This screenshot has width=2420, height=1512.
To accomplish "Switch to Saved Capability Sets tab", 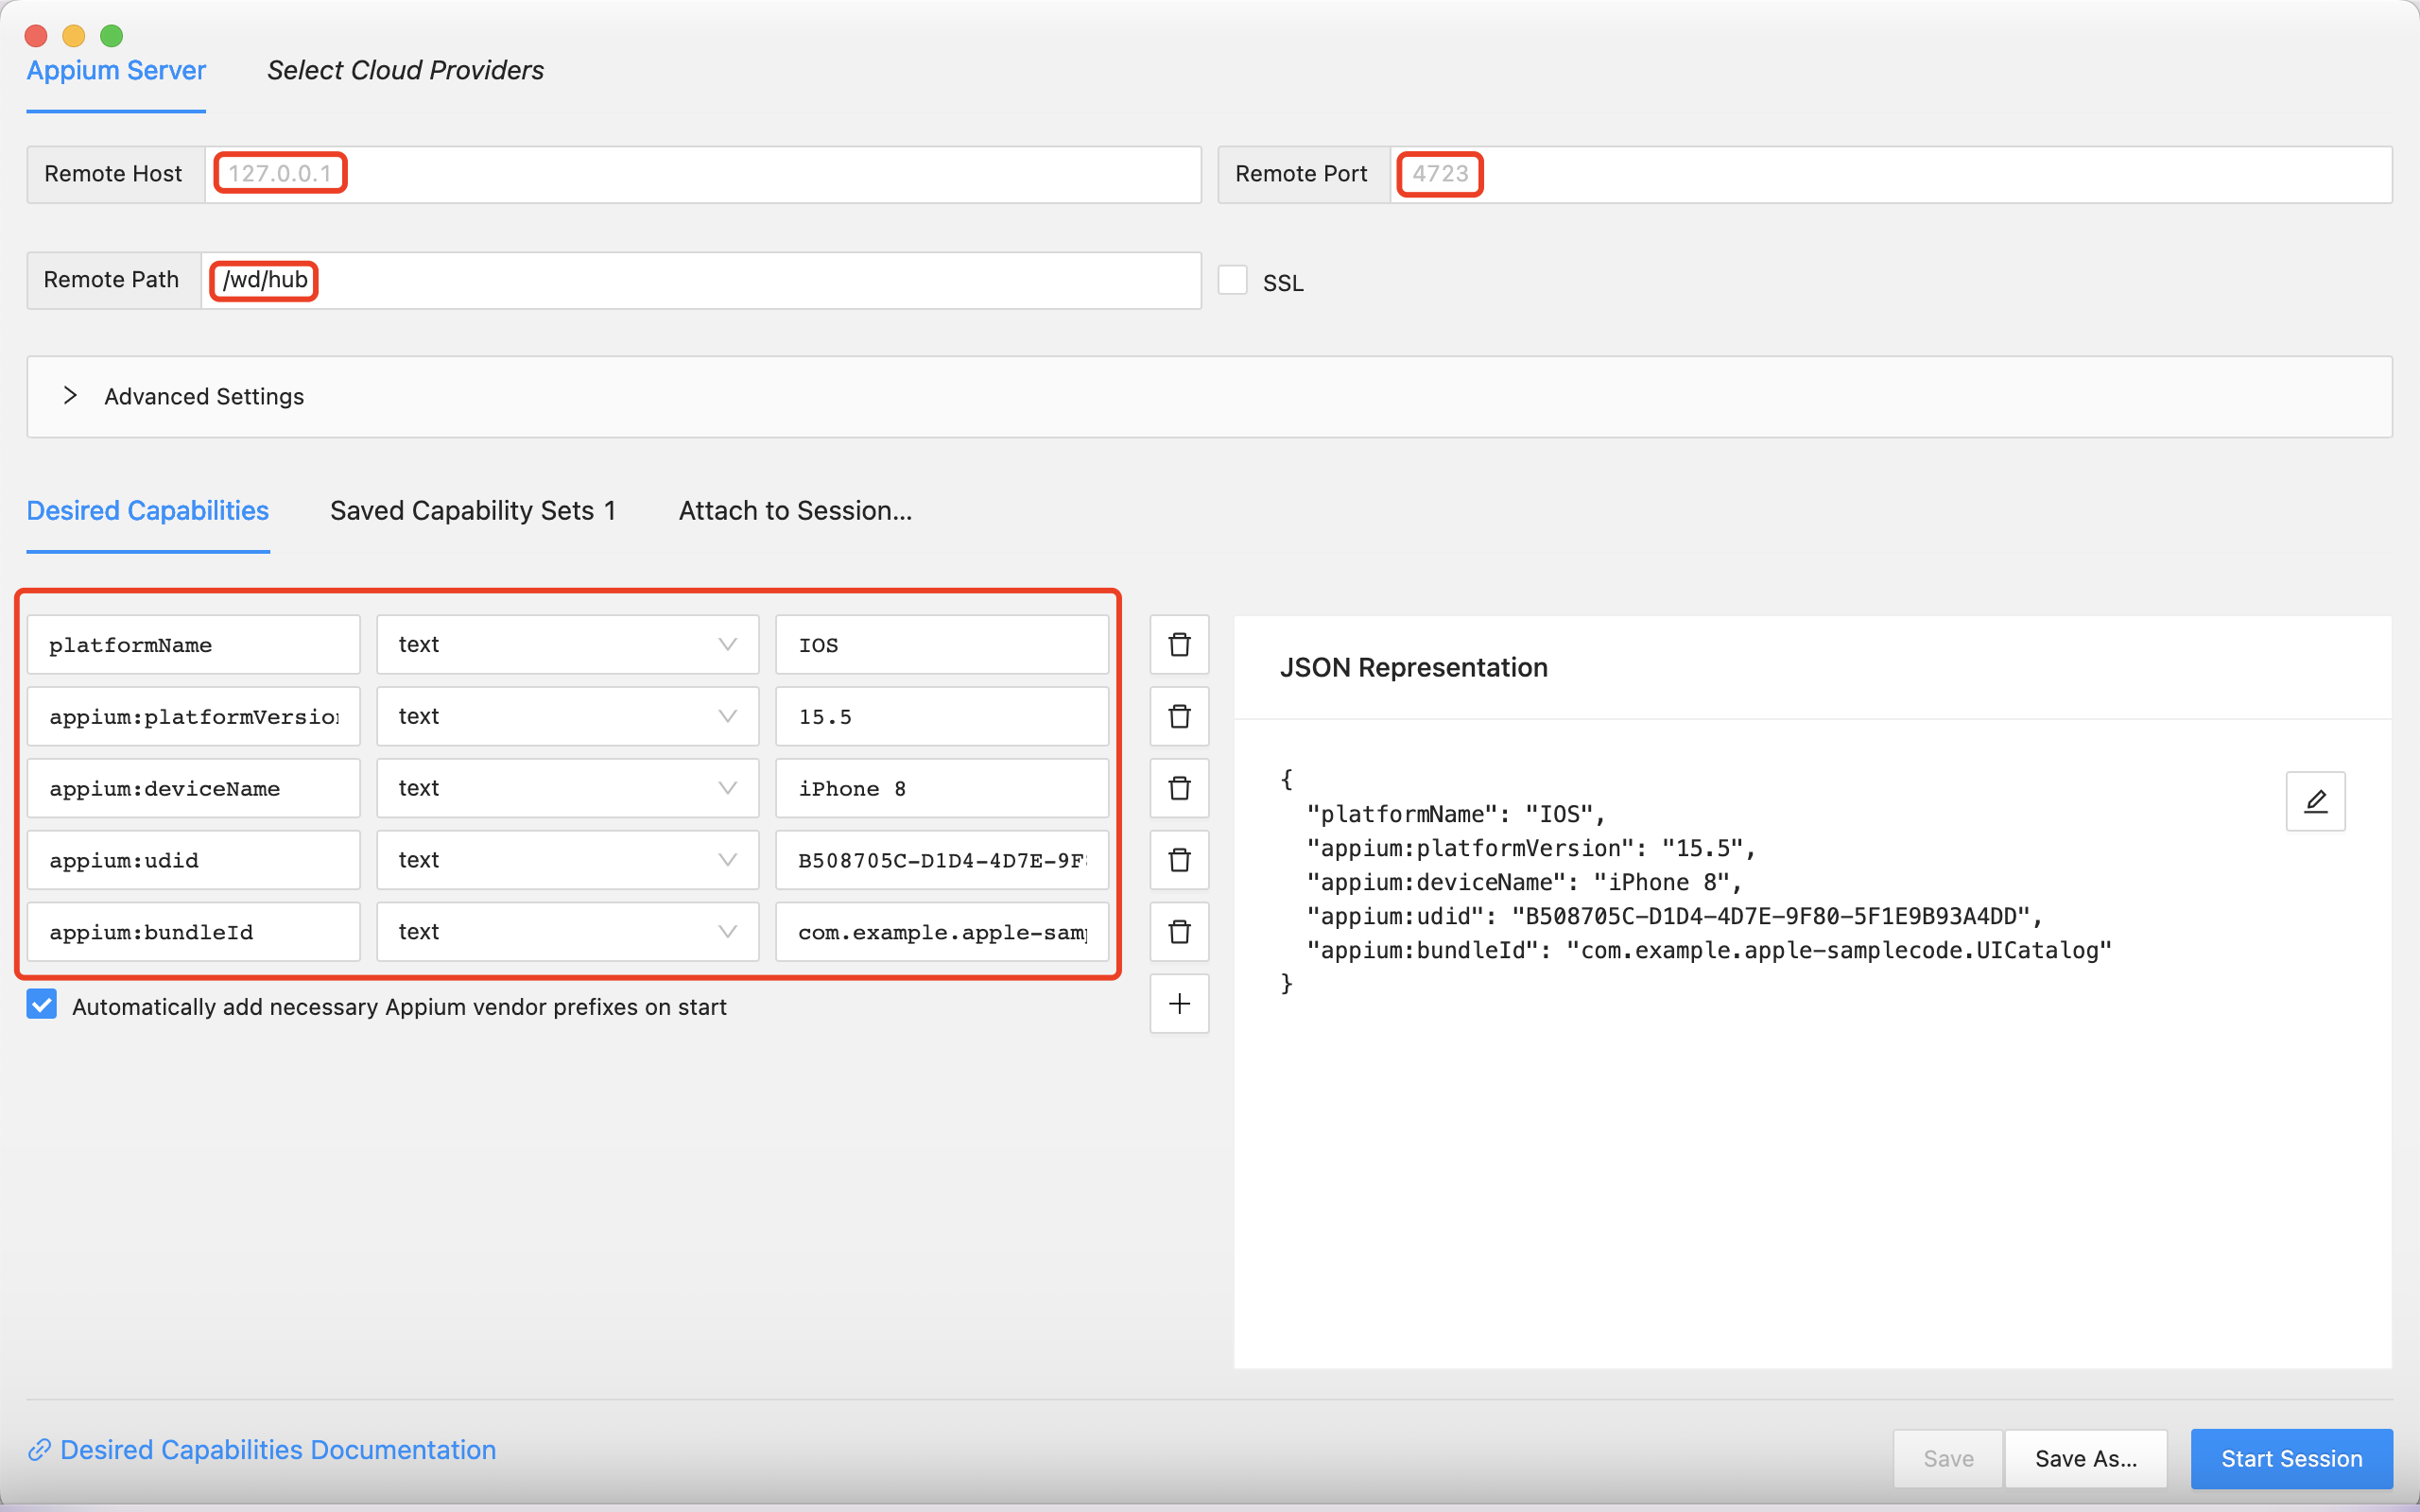I will [x=472, y=511].
